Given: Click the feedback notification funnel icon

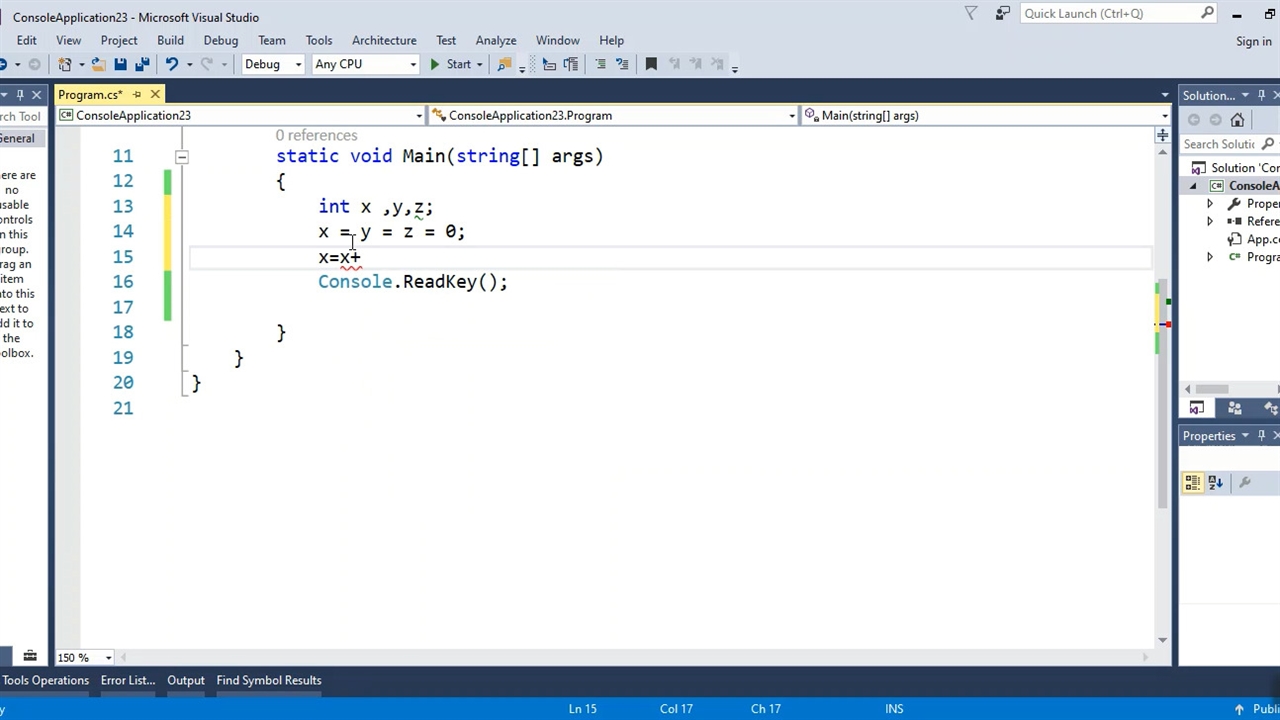Looking at the screenshot, I should pyautogui.click(x=970, y=13).
